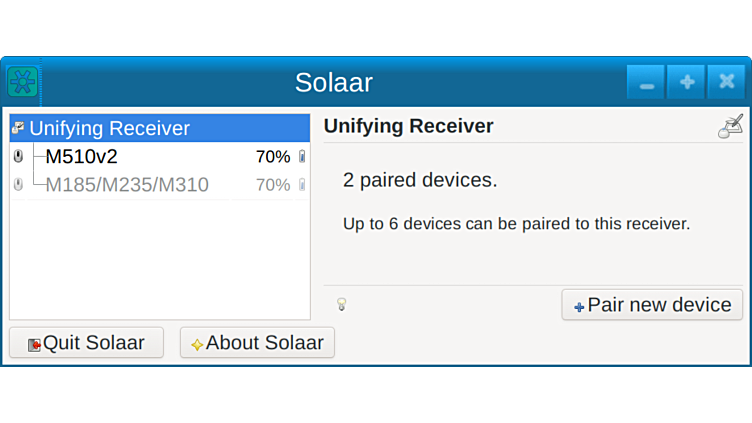
Task: Click the mouse icon beside M510v2
Action: [x=18, y=157]
